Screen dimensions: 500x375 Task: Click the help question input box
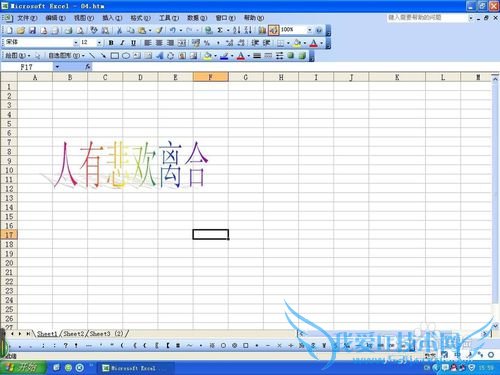[428, 17]
